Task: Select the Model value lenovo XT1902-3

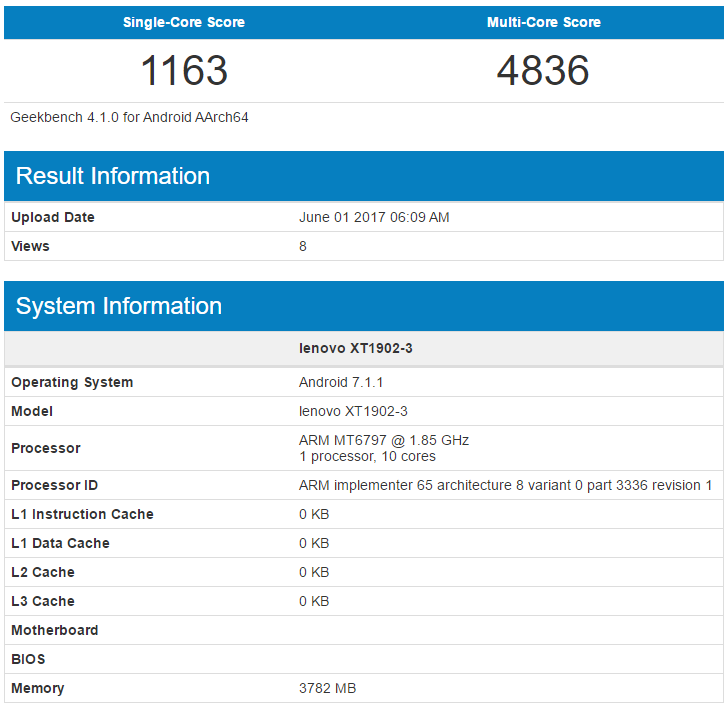Action: 353,411
